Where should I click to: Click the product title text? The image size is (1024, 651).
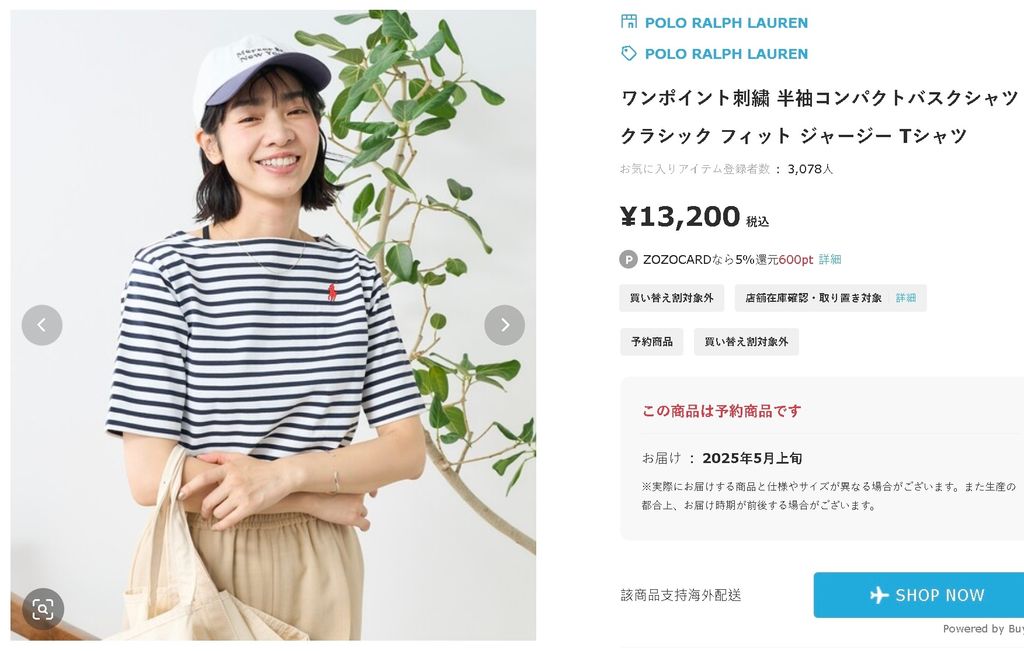819,117
